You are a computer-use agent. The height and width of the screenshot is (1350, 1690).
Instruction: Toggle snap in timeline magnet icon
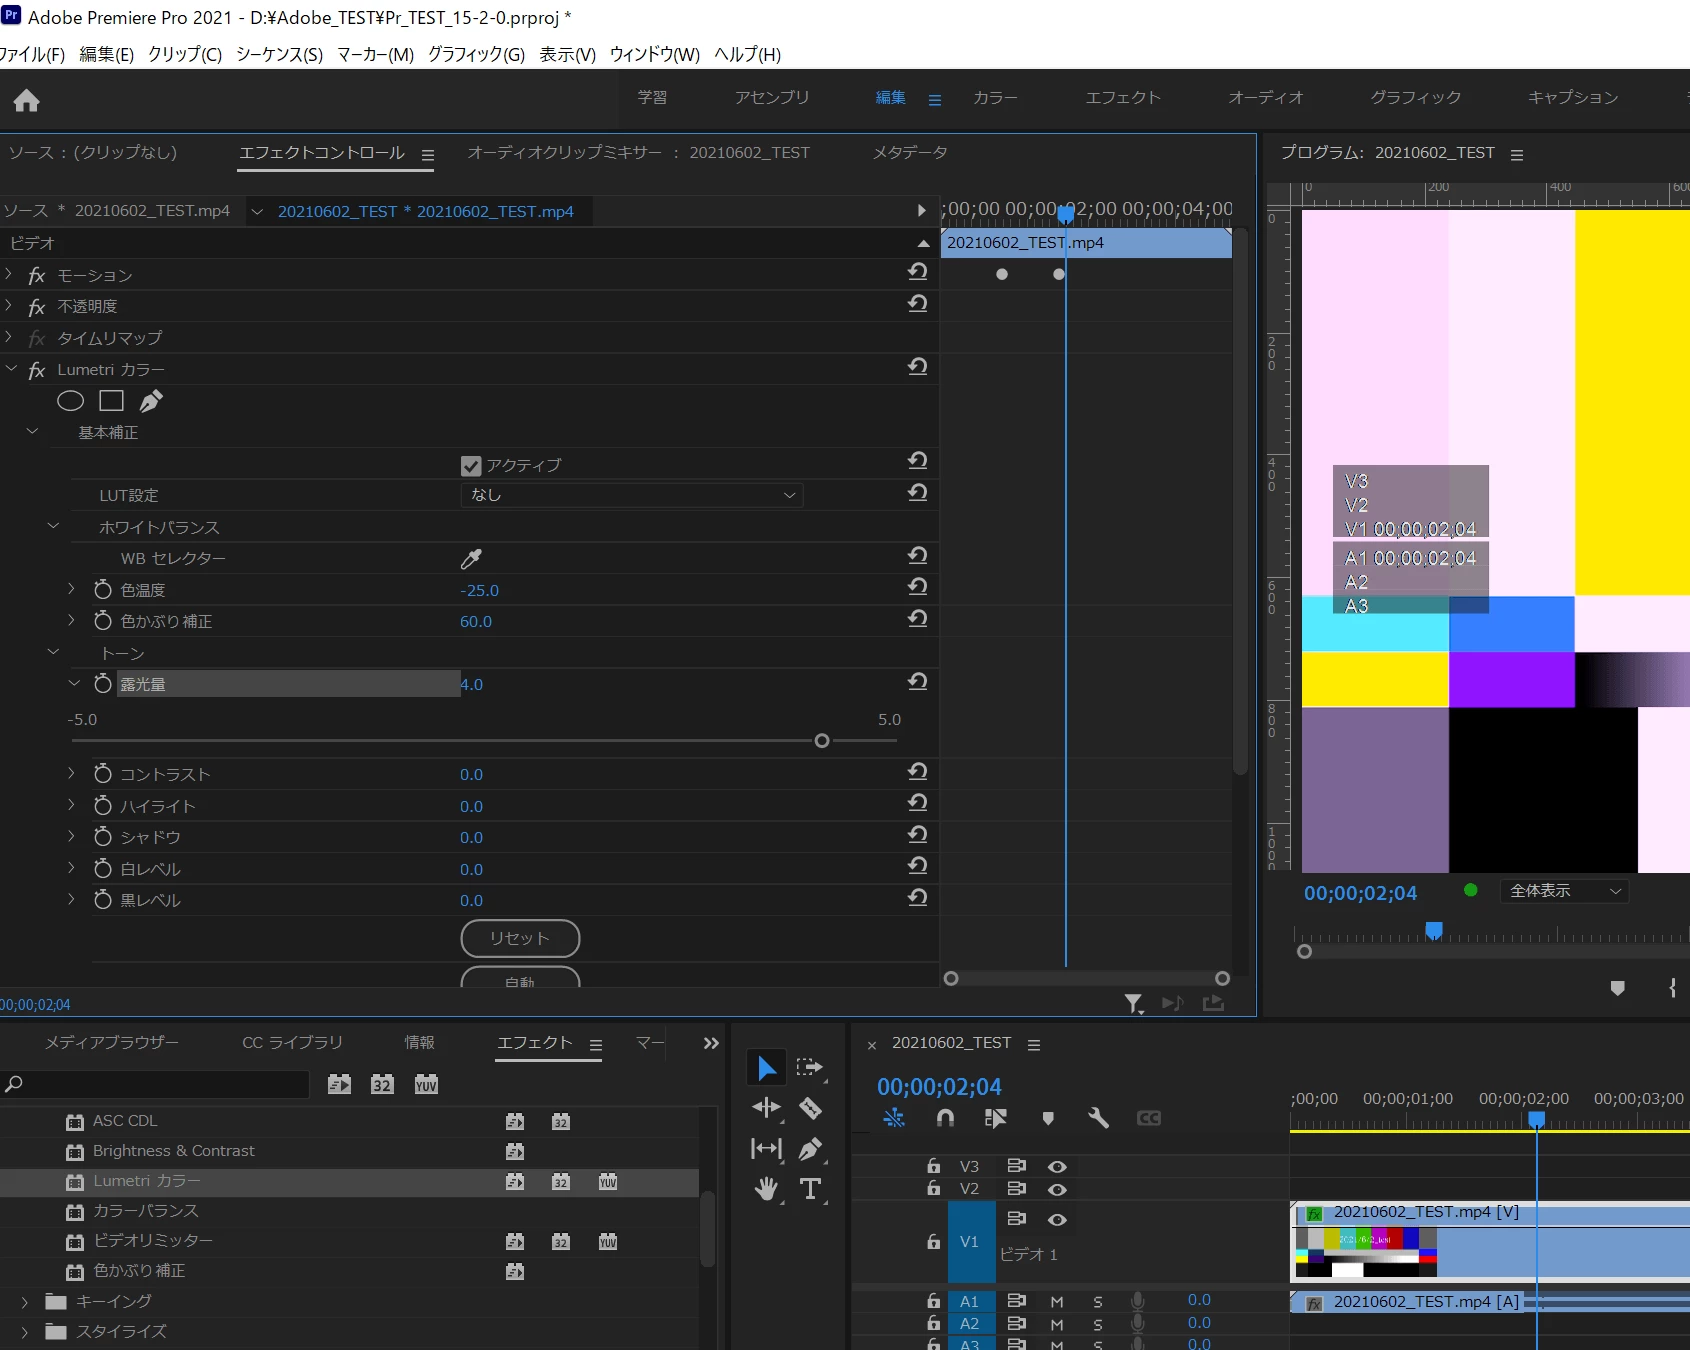(x=945, y=1118)
